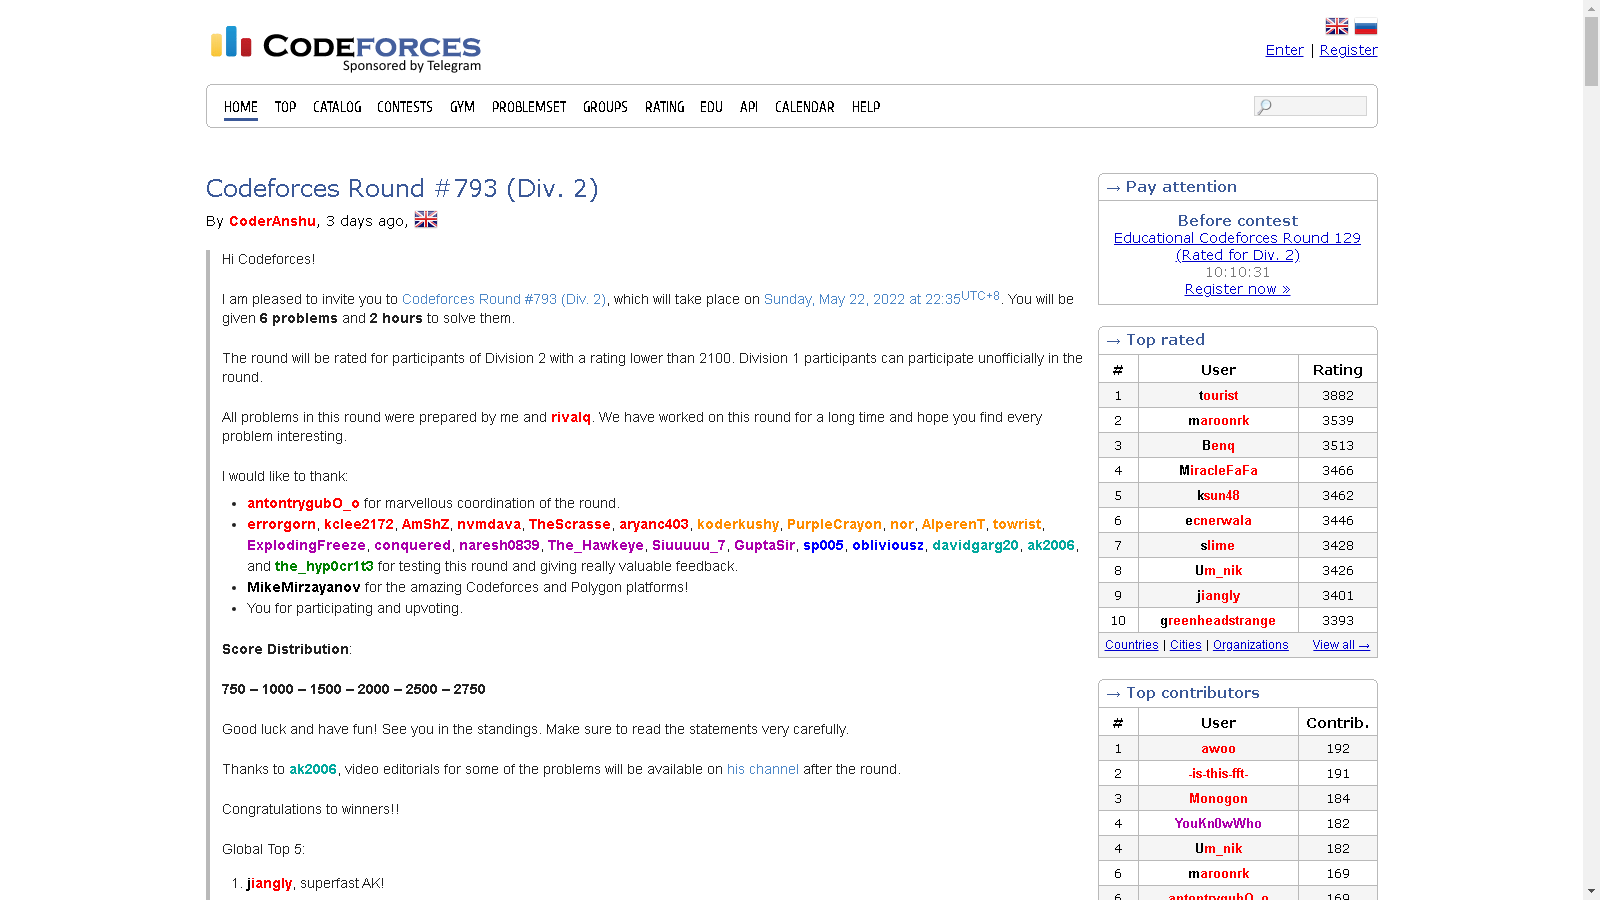1600x900 pixels.
Task: Open antontrygubO_o profile in thanks list
Action: pyautogui.click(x=303, y=503)
